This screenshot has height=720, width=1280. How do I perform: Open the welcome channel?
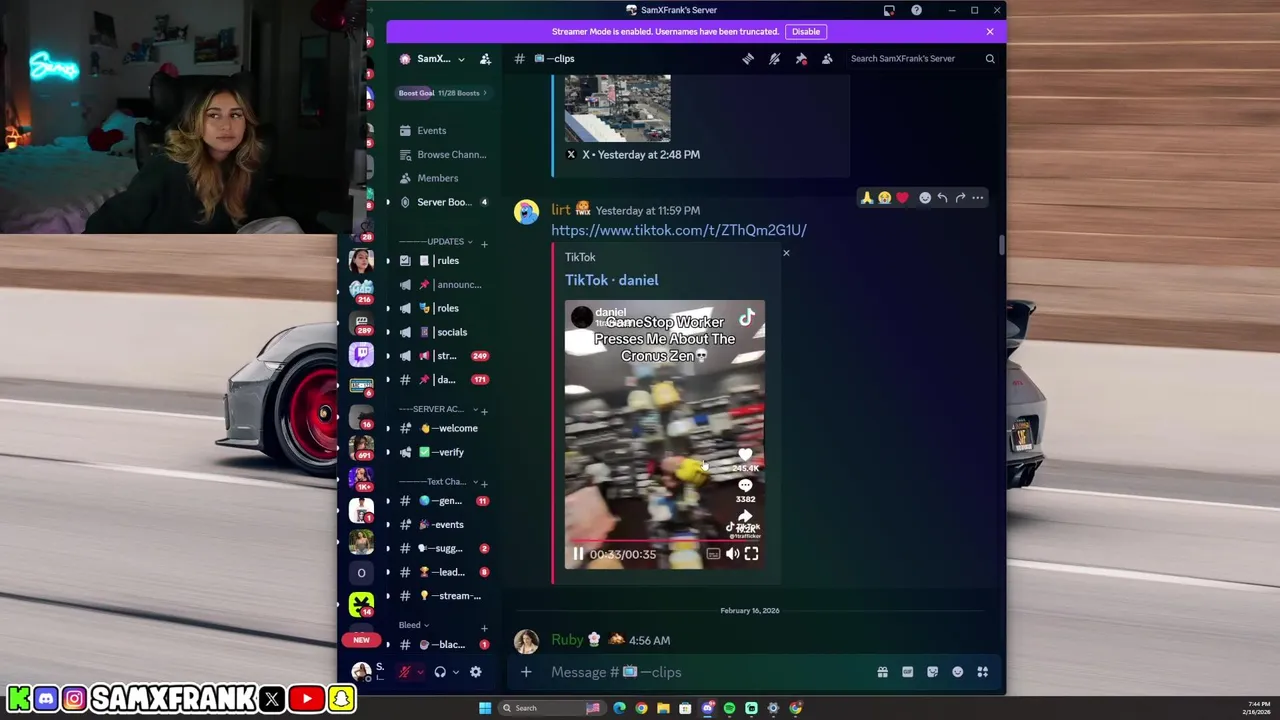tap(442, 428)
